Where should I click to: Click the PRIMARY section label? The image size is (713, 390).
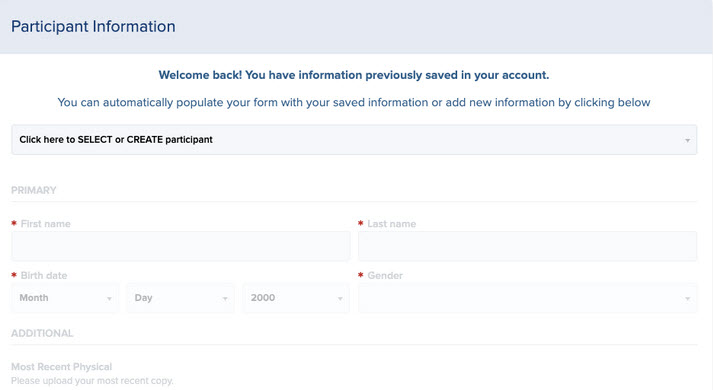pyautogui.click(x=34, y=190)
